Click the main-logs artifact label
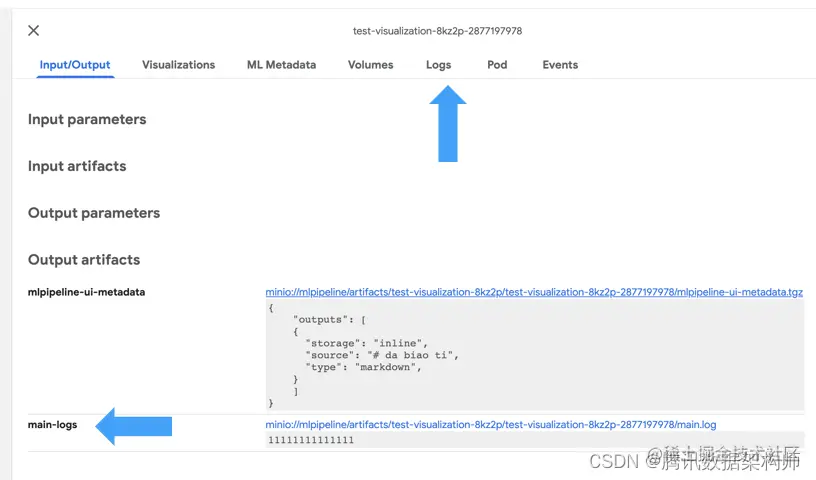The width and height of the screenshot is (816, 480). click(x=53, y=425)
